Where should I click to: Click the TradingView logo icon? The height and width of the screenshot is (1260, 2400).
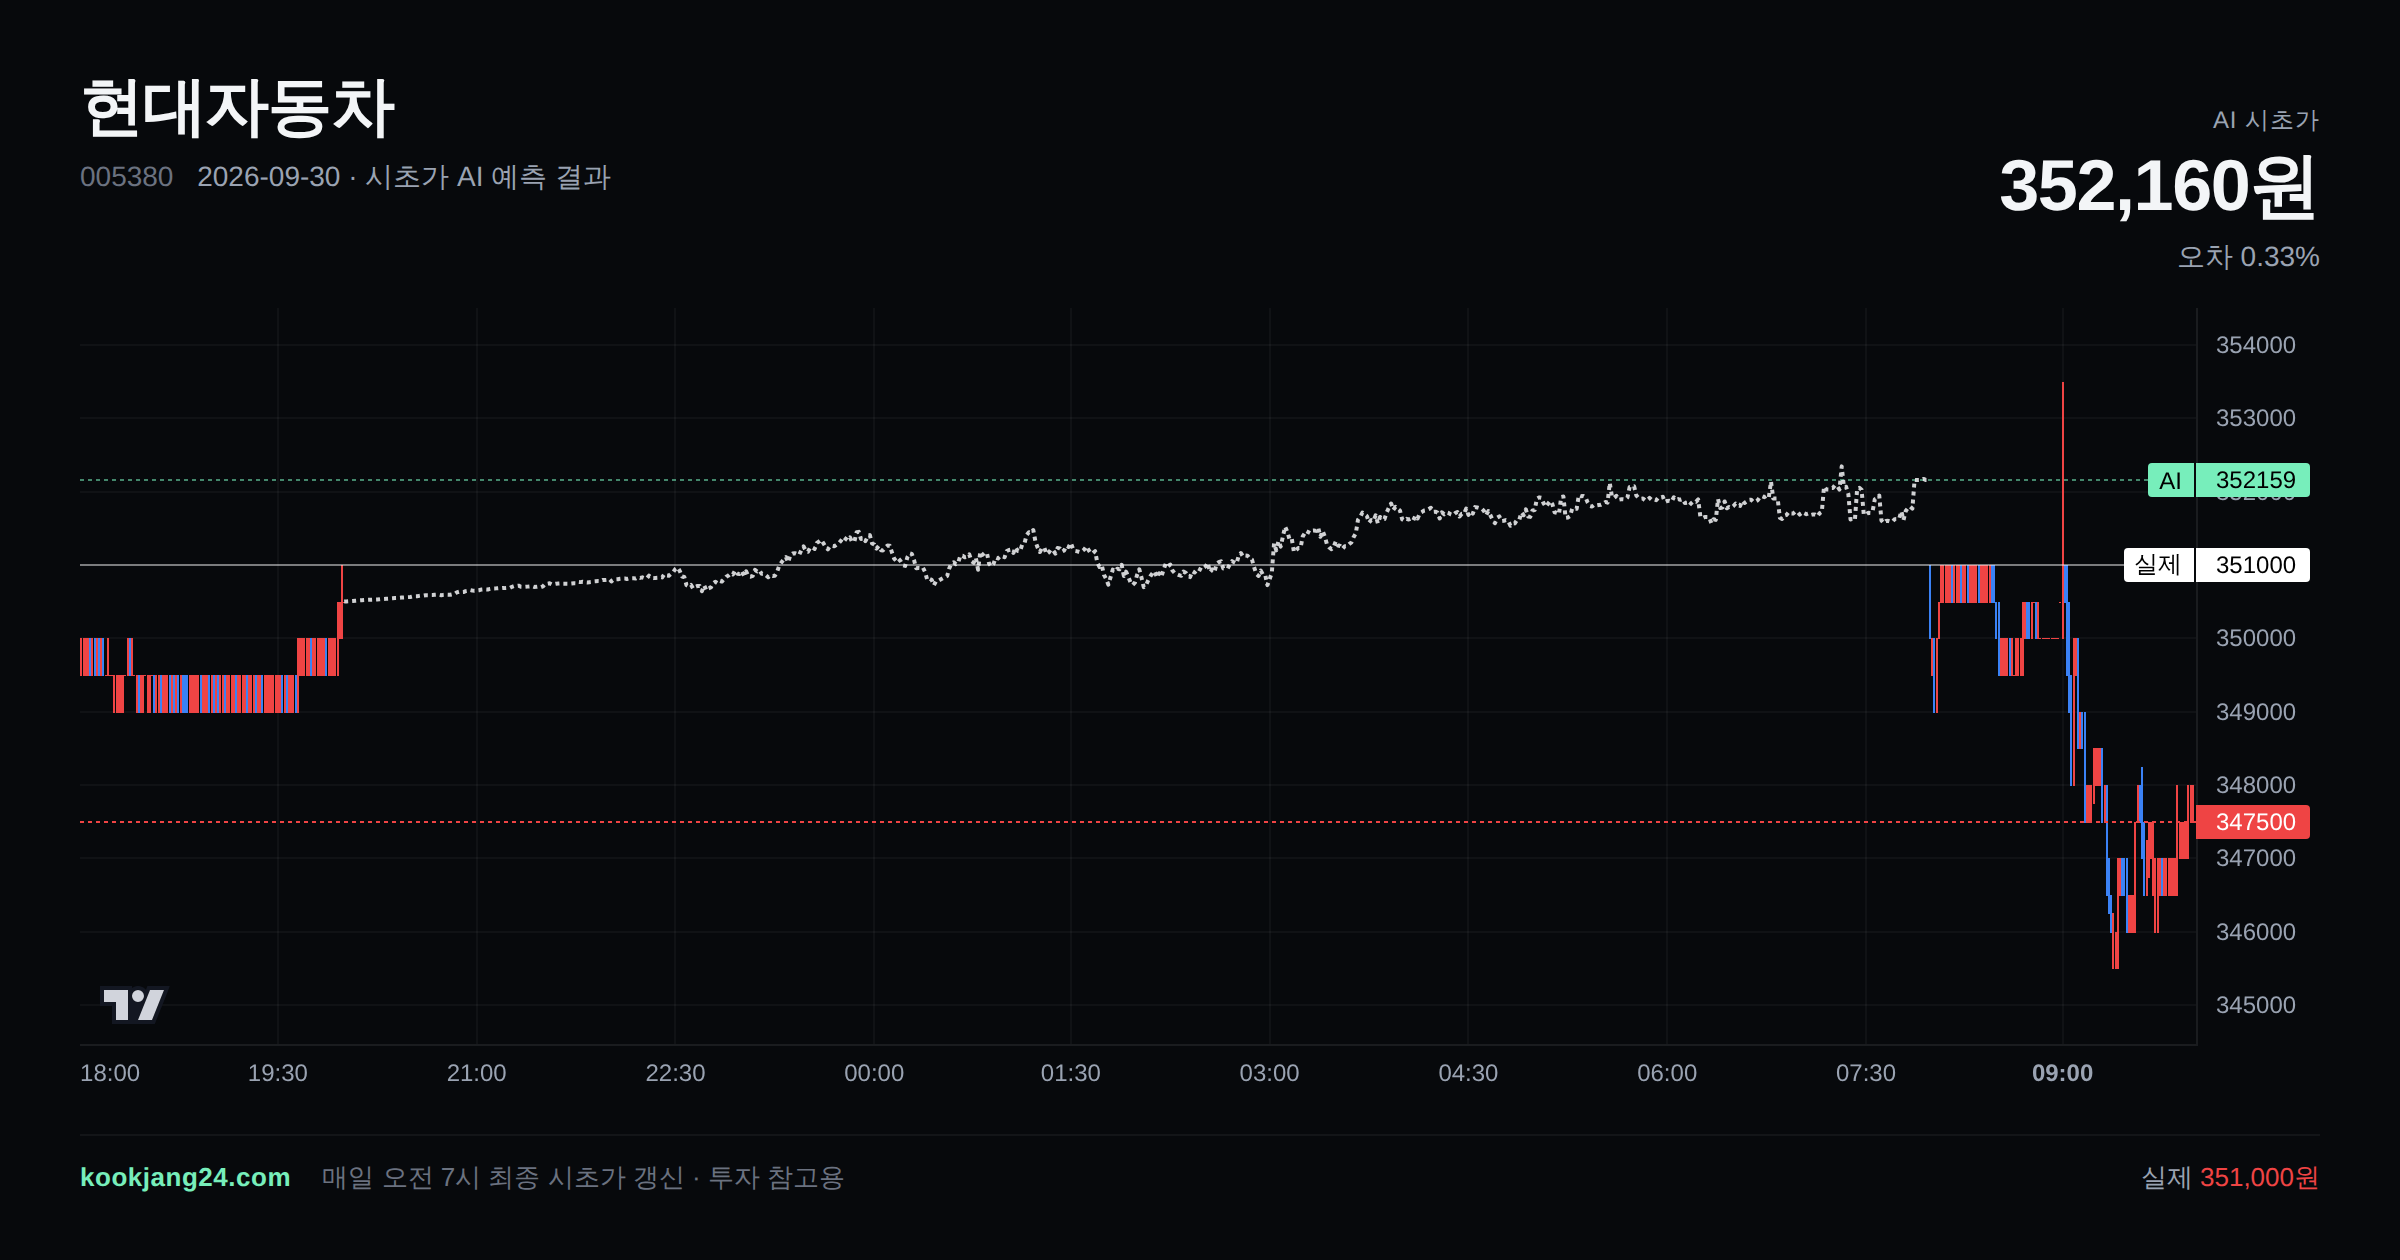(134, 1004)
